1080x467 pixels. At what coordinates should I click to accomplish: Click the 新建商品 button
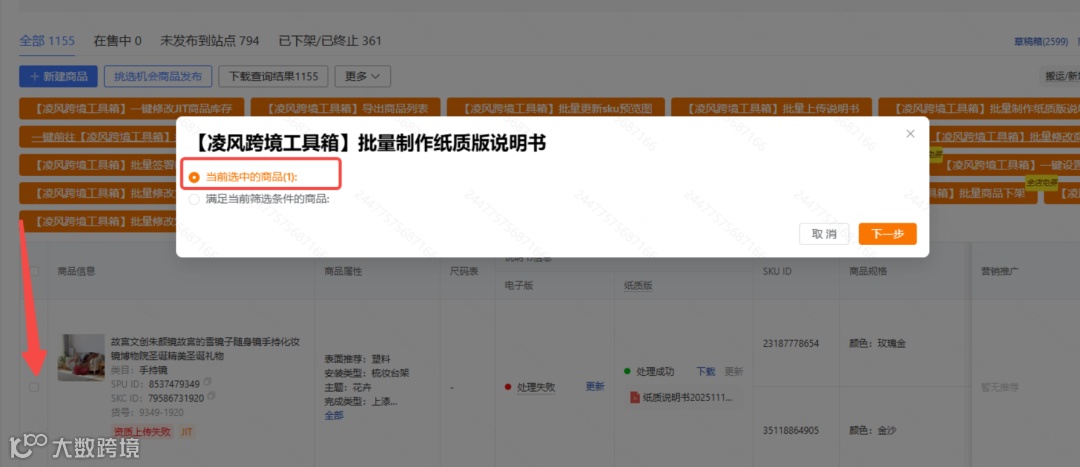(59, 76)
